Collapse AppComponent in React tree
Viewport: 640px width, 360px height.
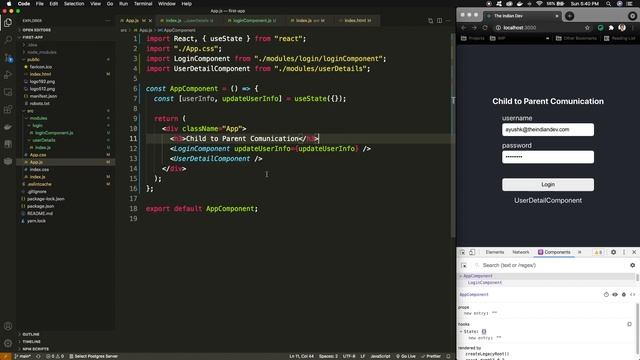461,276
